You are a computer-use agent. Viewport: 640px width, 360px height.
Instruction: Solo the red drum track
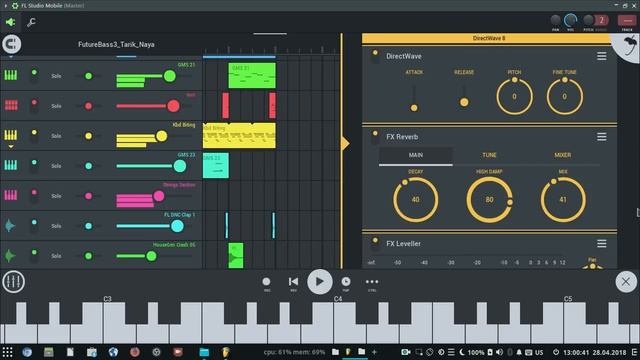(x=56, y=106)
